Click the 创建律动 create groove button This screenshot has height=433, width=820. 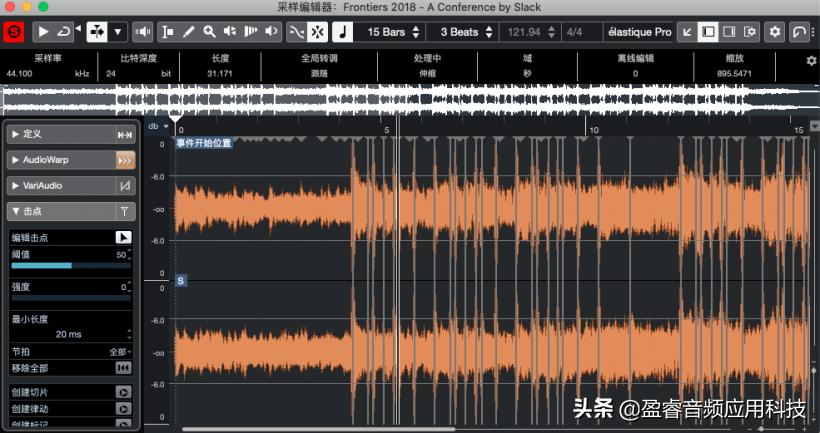123,409
